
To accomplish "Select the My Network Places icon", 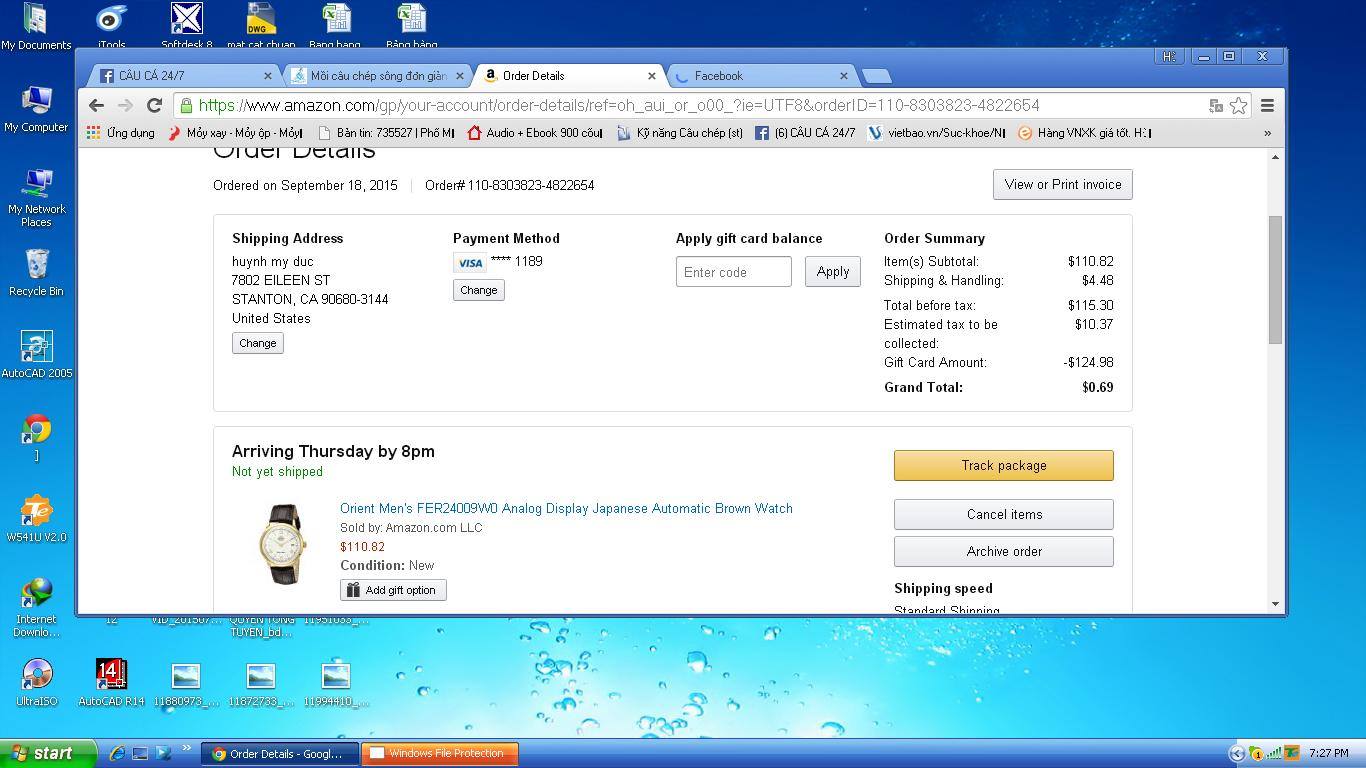I will click(36, 197).
